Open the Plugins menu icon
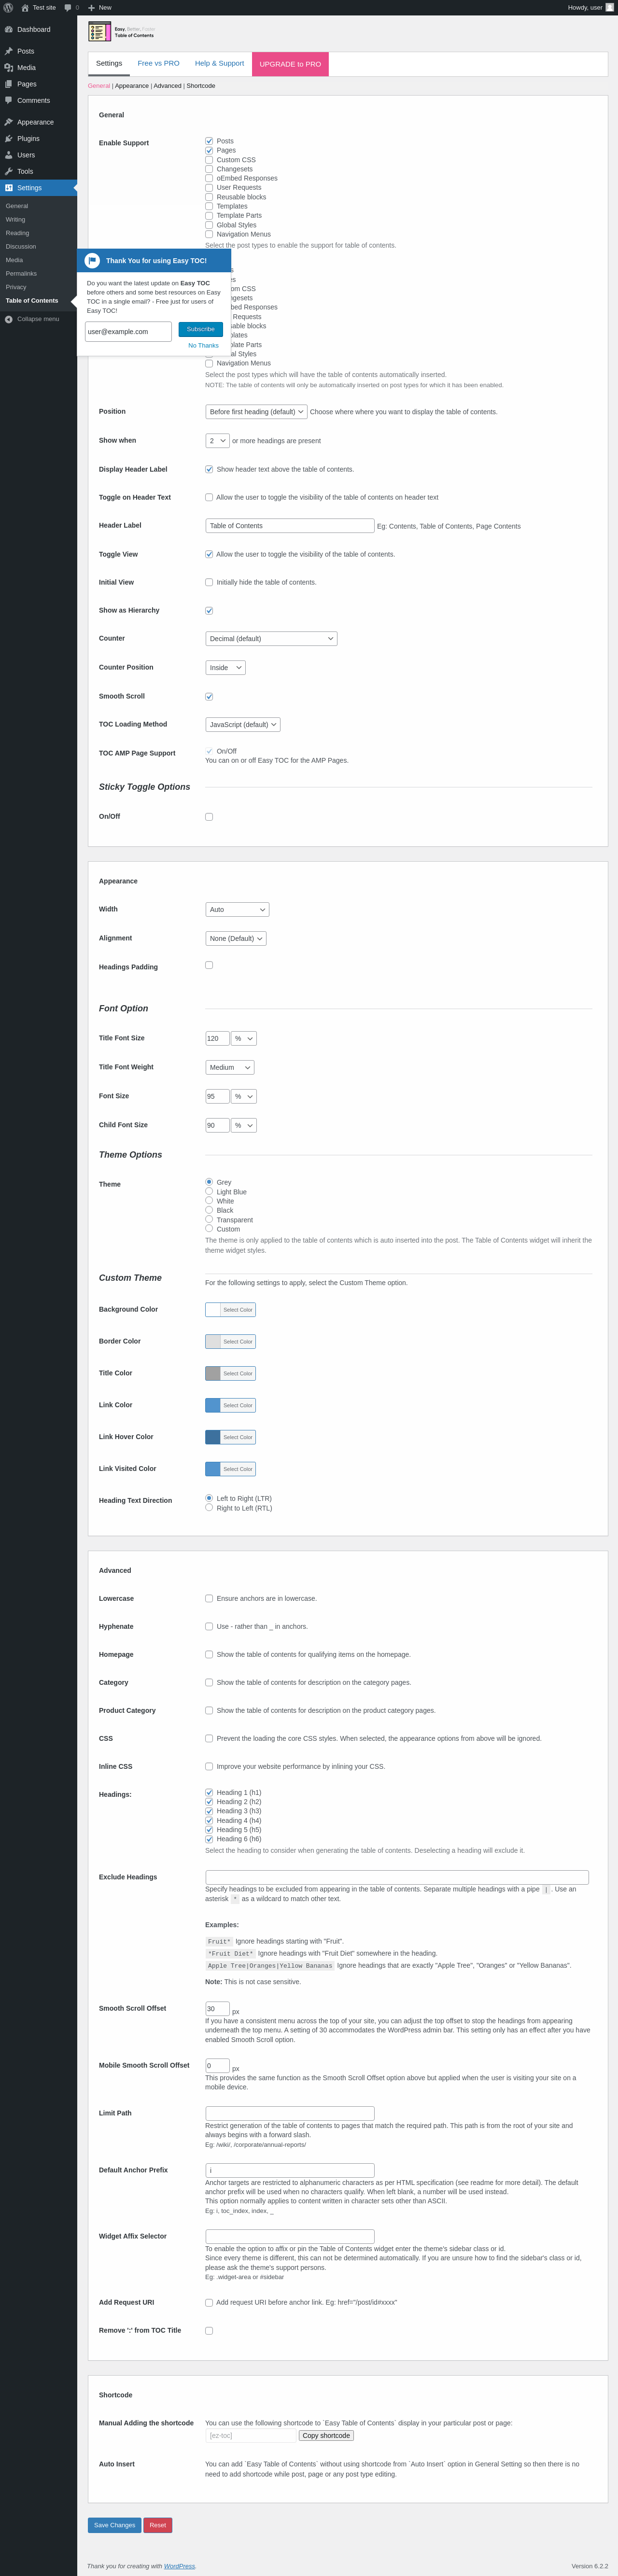This screenshot has height=2576, width=618. click(x=8, y=139)
